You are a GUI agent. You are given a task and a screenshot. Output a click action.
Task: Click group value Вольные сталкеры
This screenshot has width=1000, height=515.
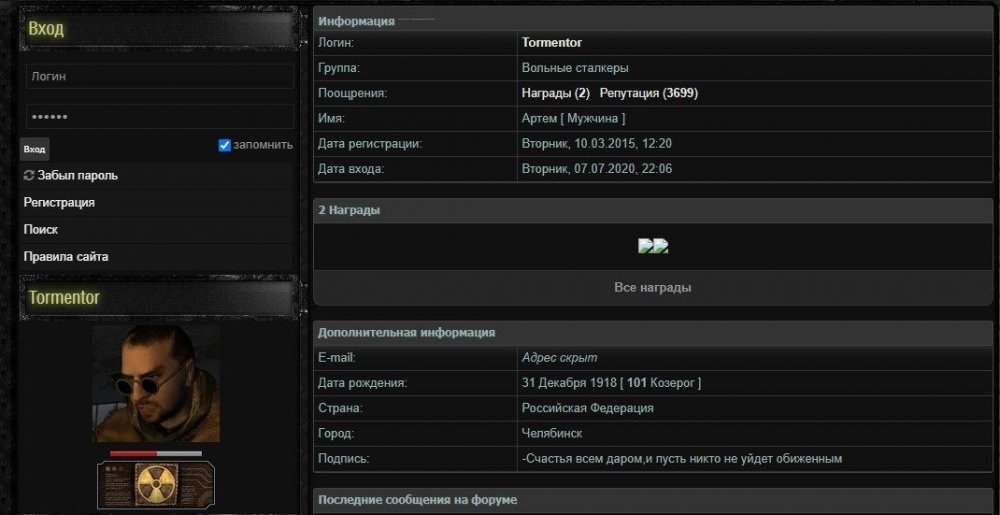coord(575,68)
